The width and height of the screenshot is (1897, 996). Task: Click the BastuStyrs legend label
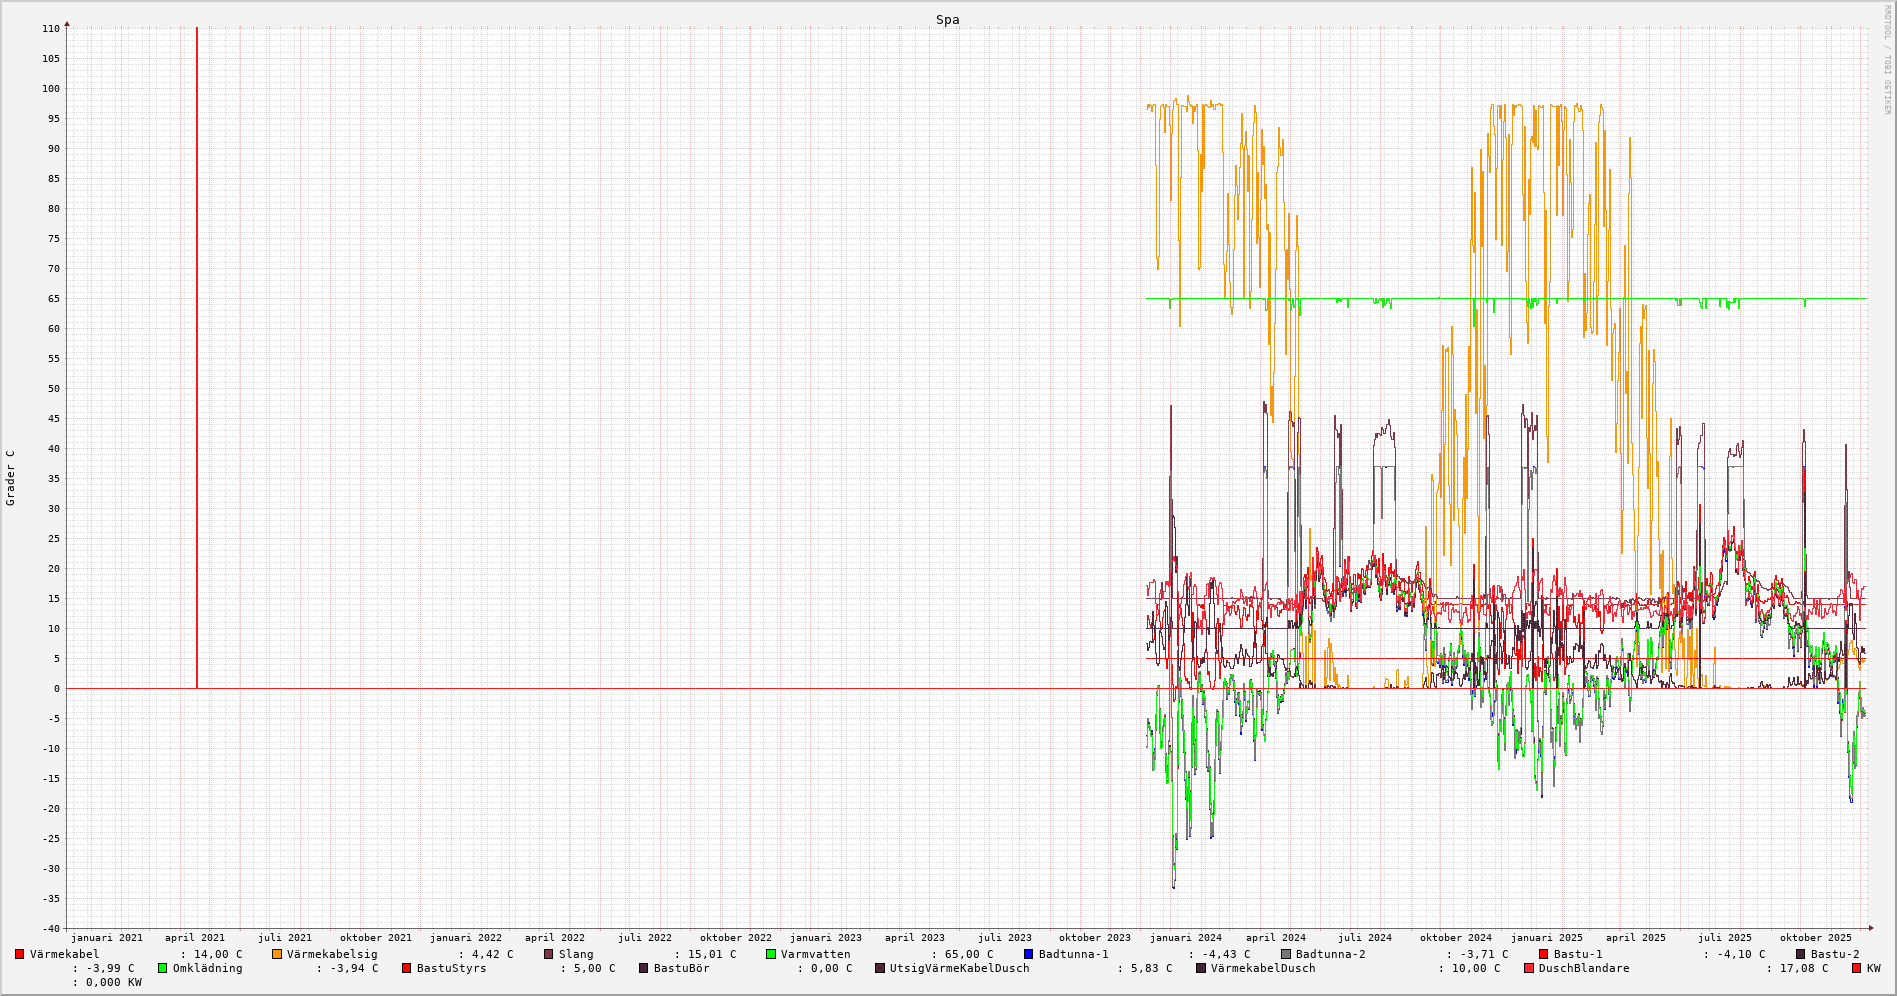pyautogui.click(x=451, y=968)
